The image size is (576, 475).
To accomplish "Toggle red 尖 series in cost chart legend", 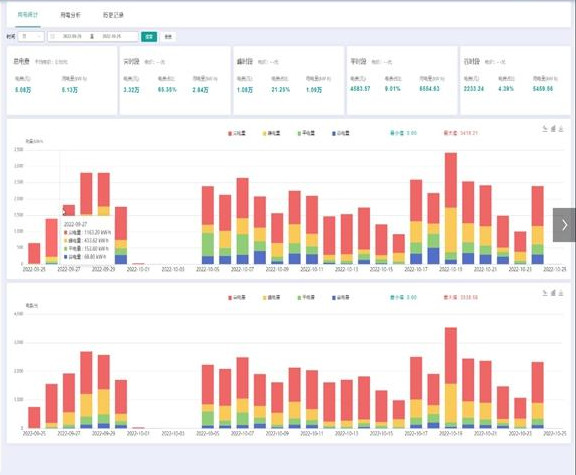I will coord(237,297).
